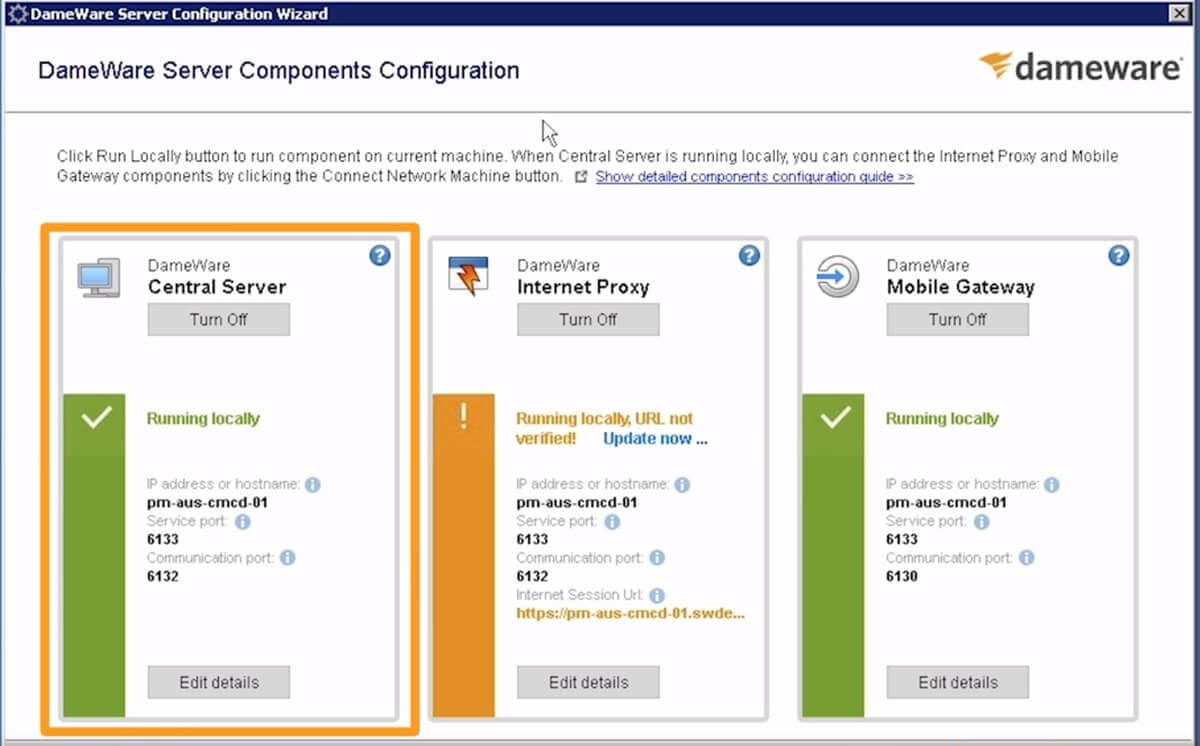Click the Mobile Gateway card title
The width and height of the screenshot is (1200, 746).
(x=960, y=287)
